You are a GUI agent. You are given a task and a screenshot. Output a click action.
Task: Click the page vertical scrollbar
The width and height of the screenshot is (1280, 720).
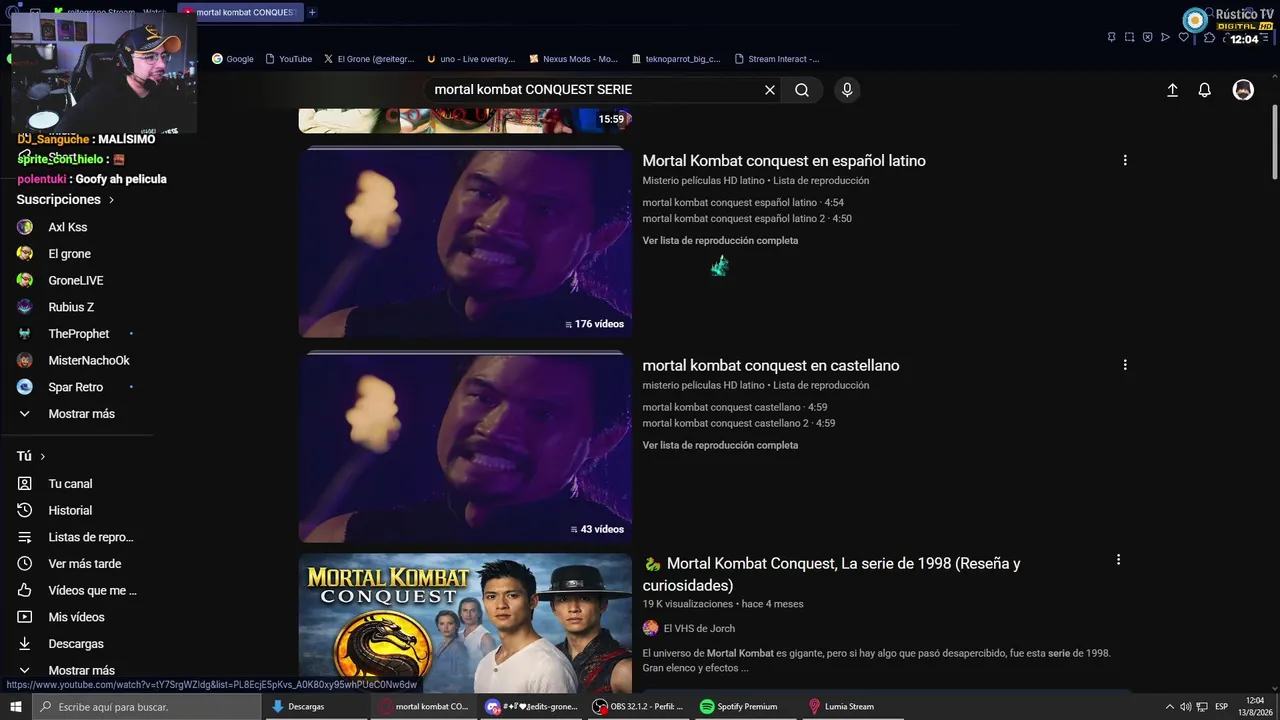point(1274,140)
